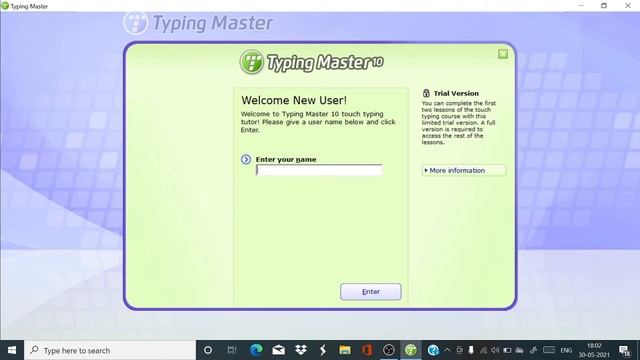Open Dropbox from the taskbar
This screenshot has width=640, height=360.
click(x=301, y=350)
